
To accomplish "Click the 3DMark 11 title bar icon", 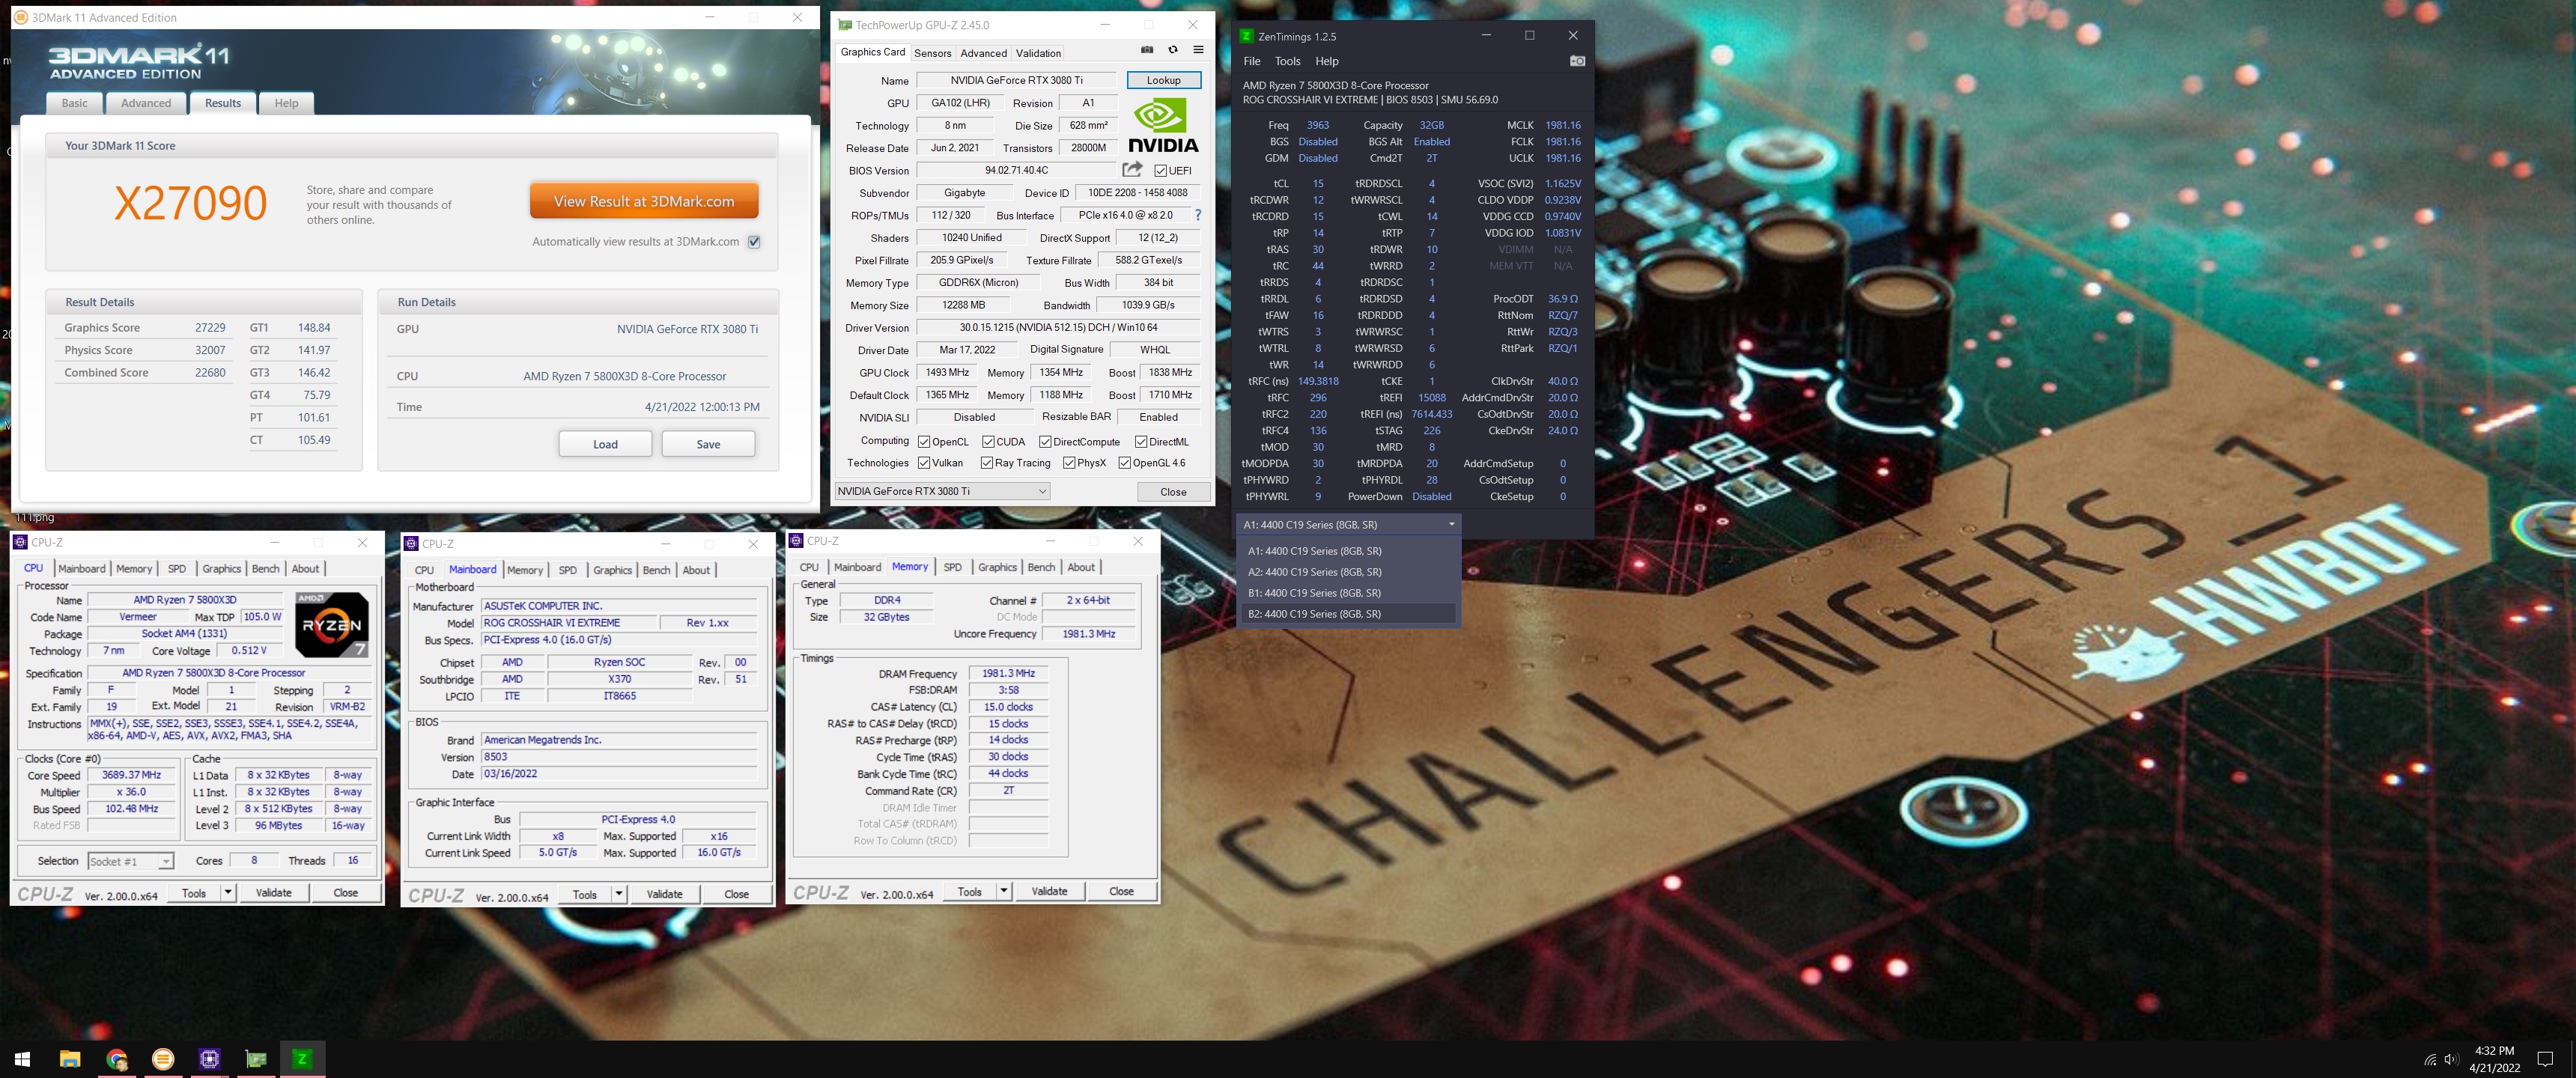I will pos(21,17).
